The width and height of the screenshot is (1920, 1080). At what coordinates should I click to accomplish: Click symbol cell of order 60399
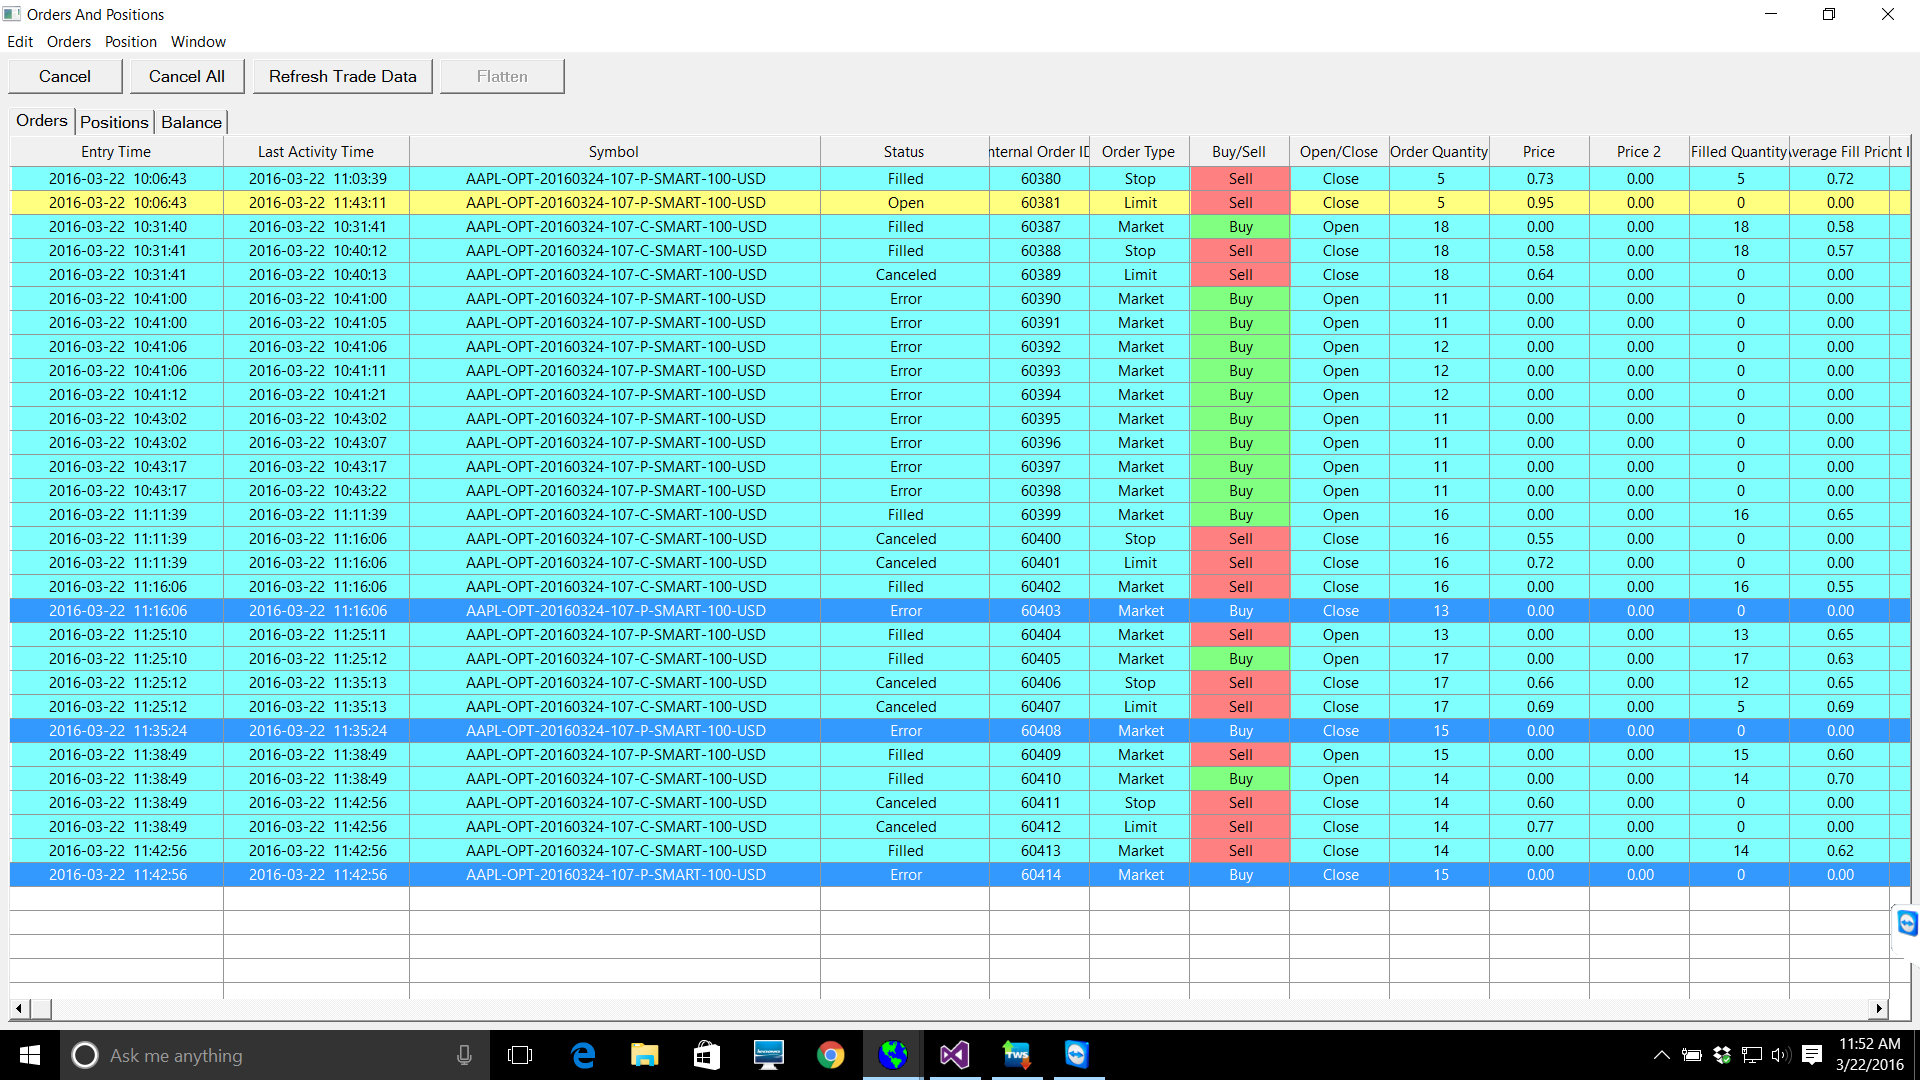[x=615, y=515]
